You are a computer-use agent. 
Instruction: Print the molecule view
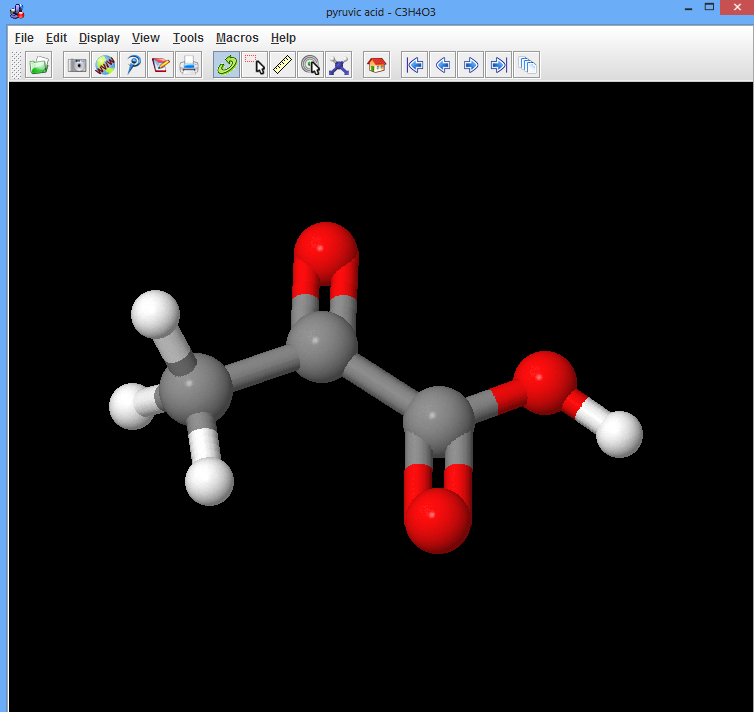[x=188, y=66]
